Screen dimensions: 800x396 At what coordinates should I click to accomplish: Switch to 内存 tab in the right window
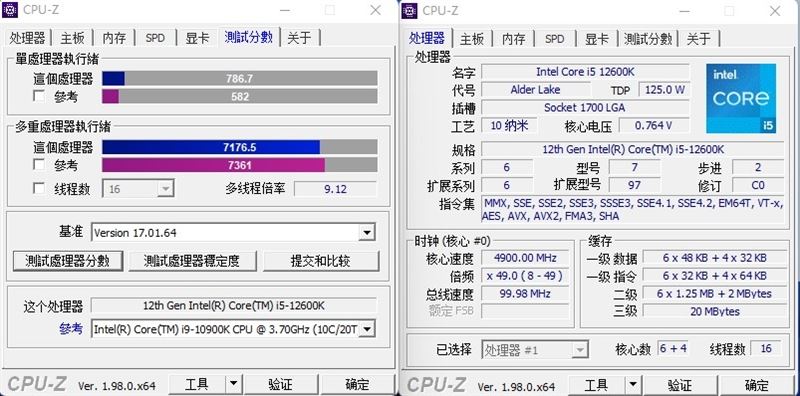(x=514, y=38)
